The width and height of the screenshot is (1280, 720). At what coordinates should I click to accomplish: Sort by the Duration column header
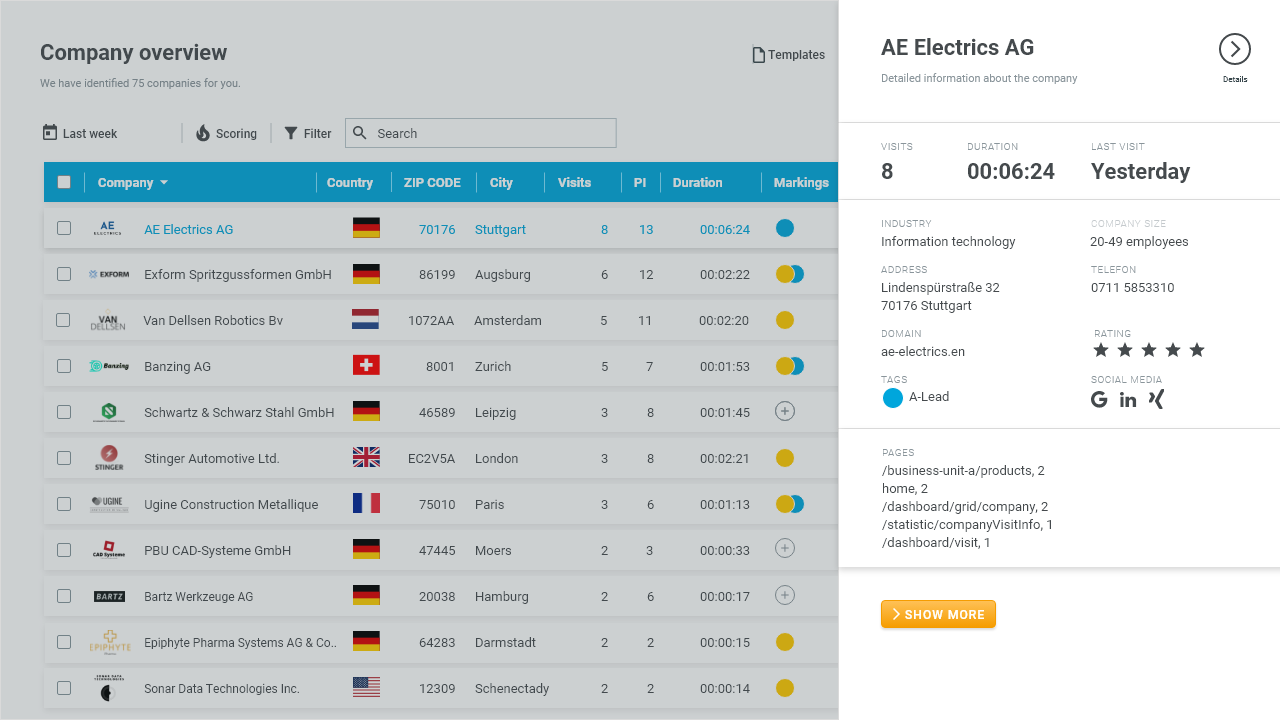[697, 182]
